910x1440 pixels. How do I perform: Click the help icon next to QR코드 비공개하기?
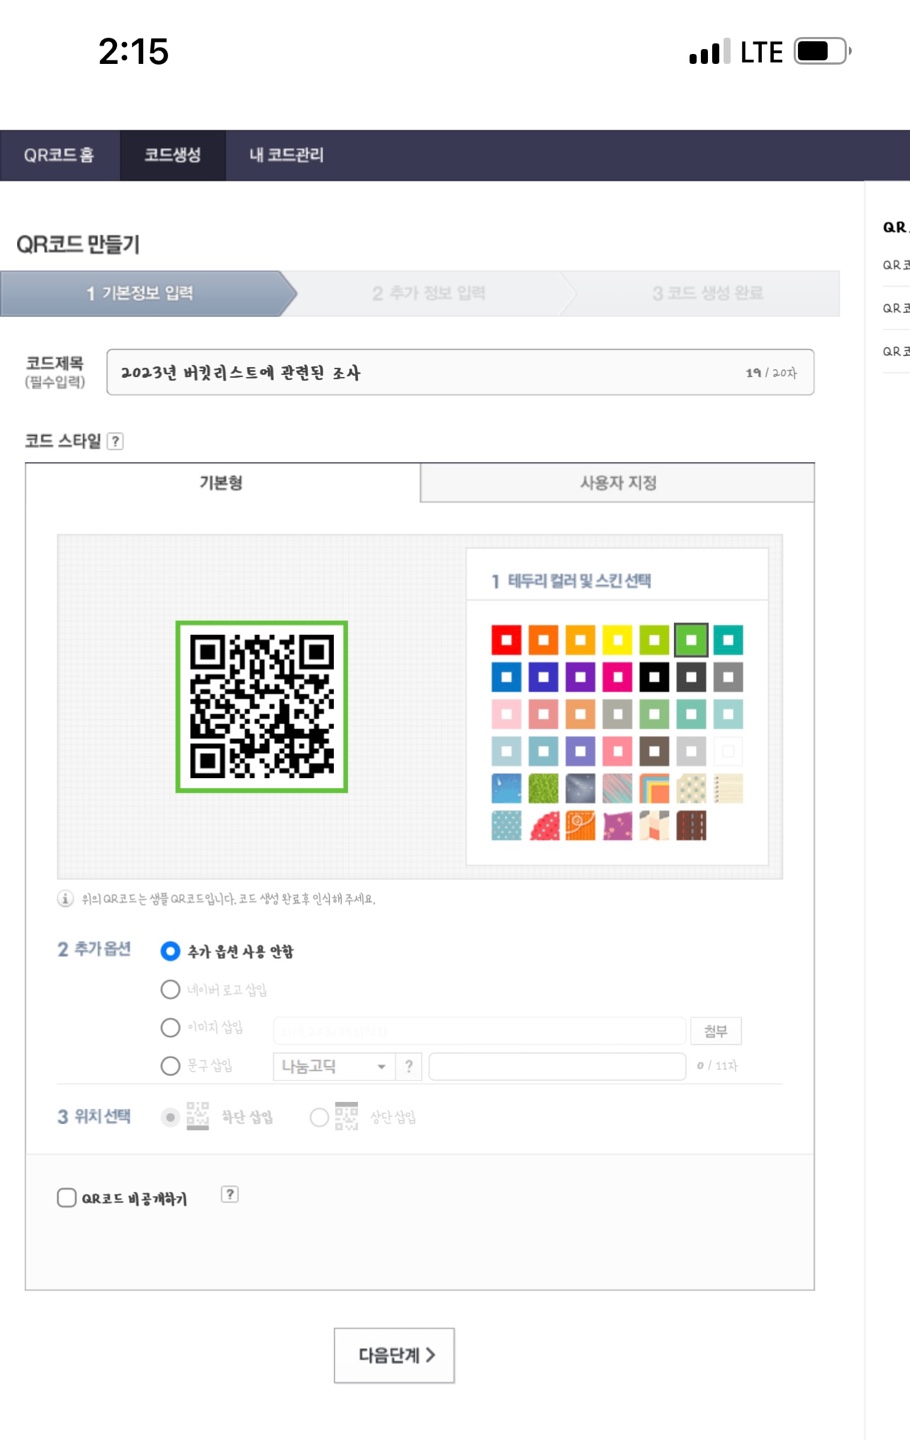tap(230, 1194)
